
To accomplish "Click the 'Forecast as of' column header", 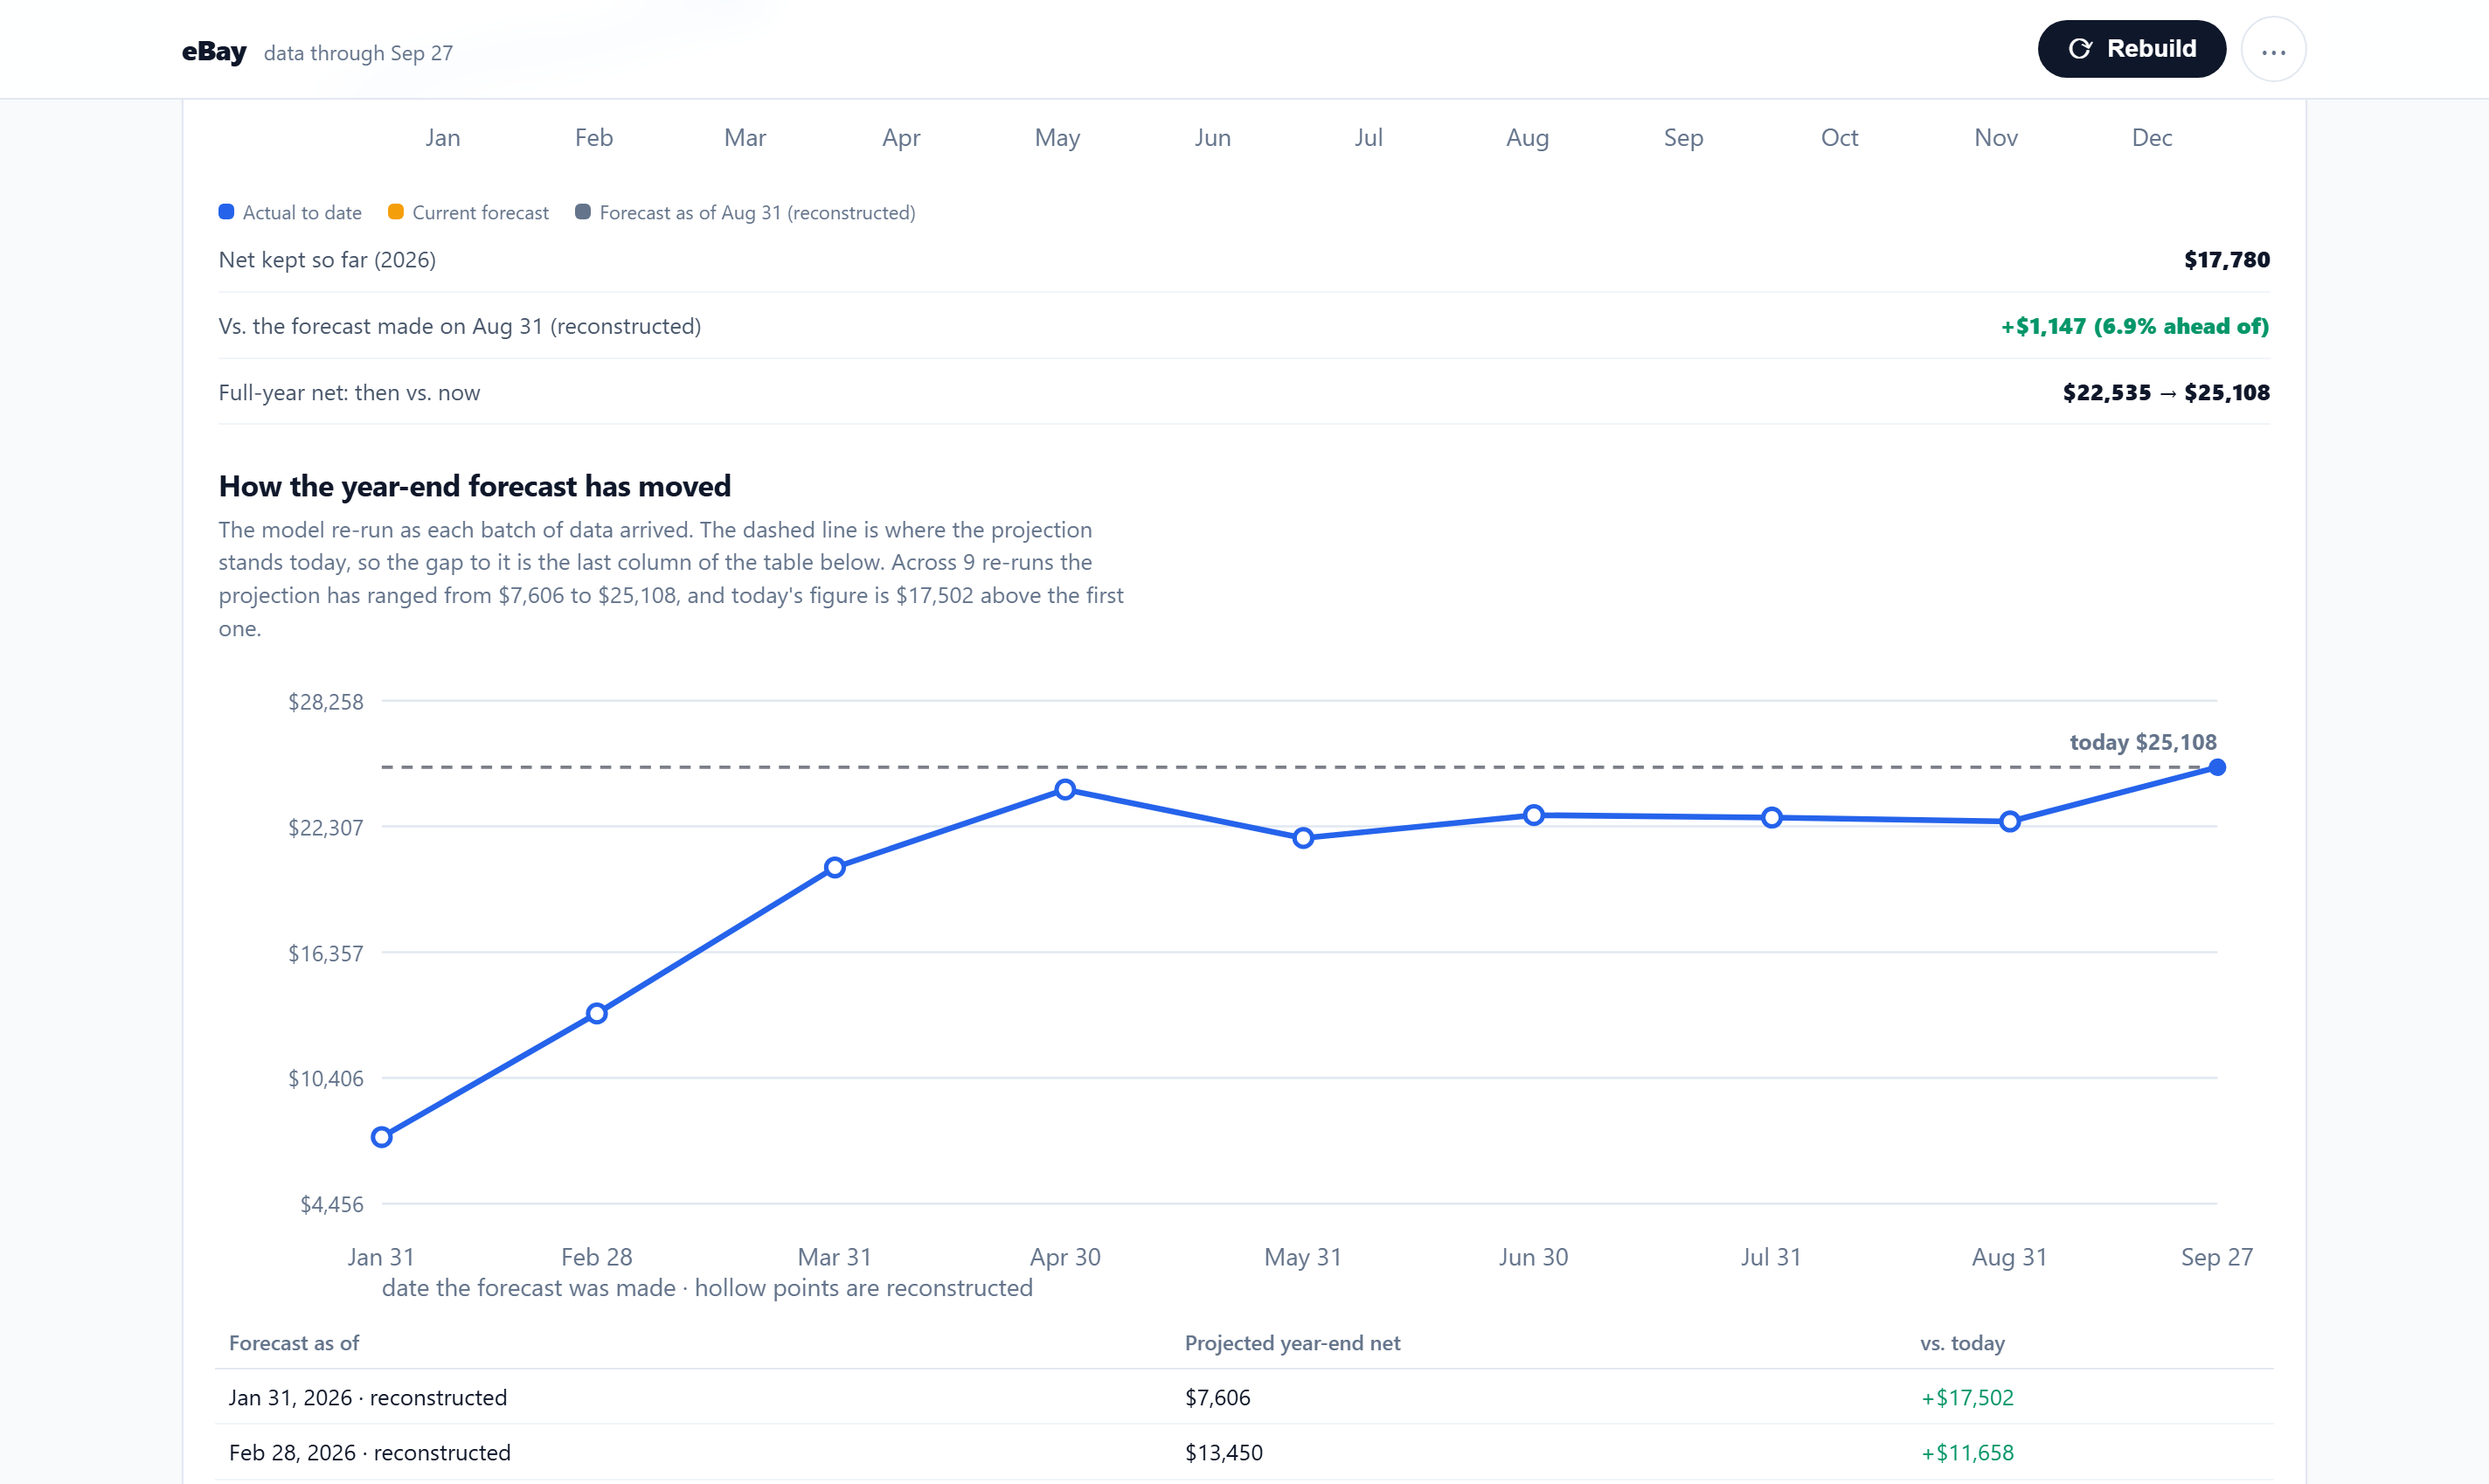I will pos(294,1343).
